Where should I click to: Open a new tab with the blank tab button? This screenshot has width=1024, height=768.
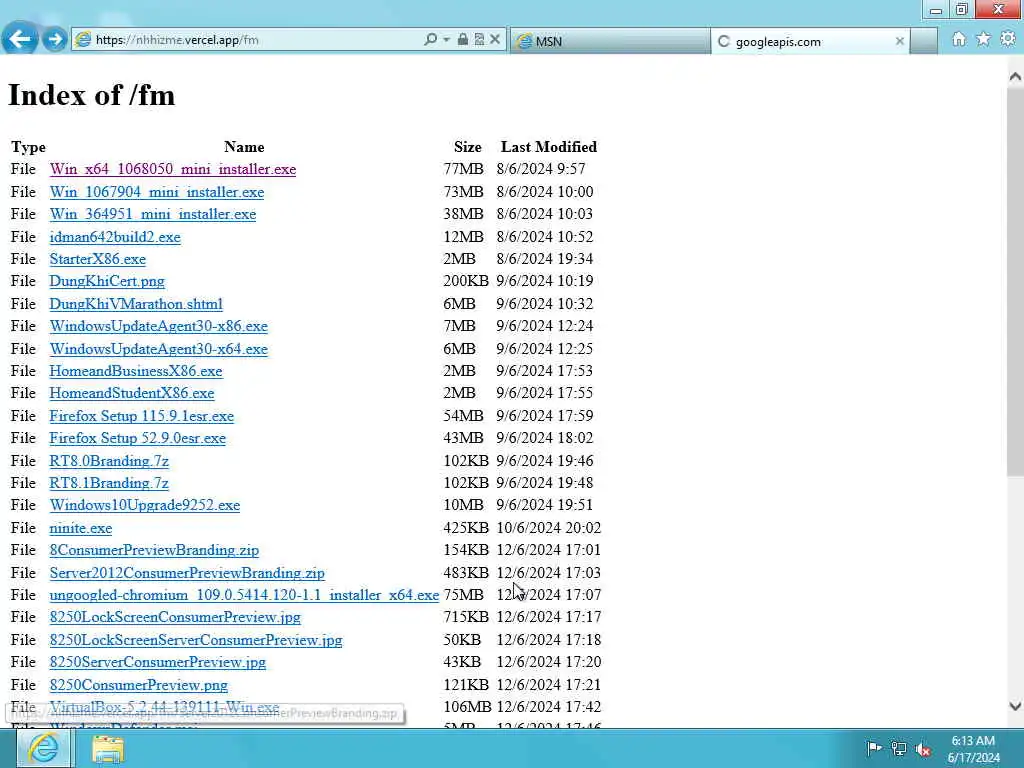tap(923, 41)
